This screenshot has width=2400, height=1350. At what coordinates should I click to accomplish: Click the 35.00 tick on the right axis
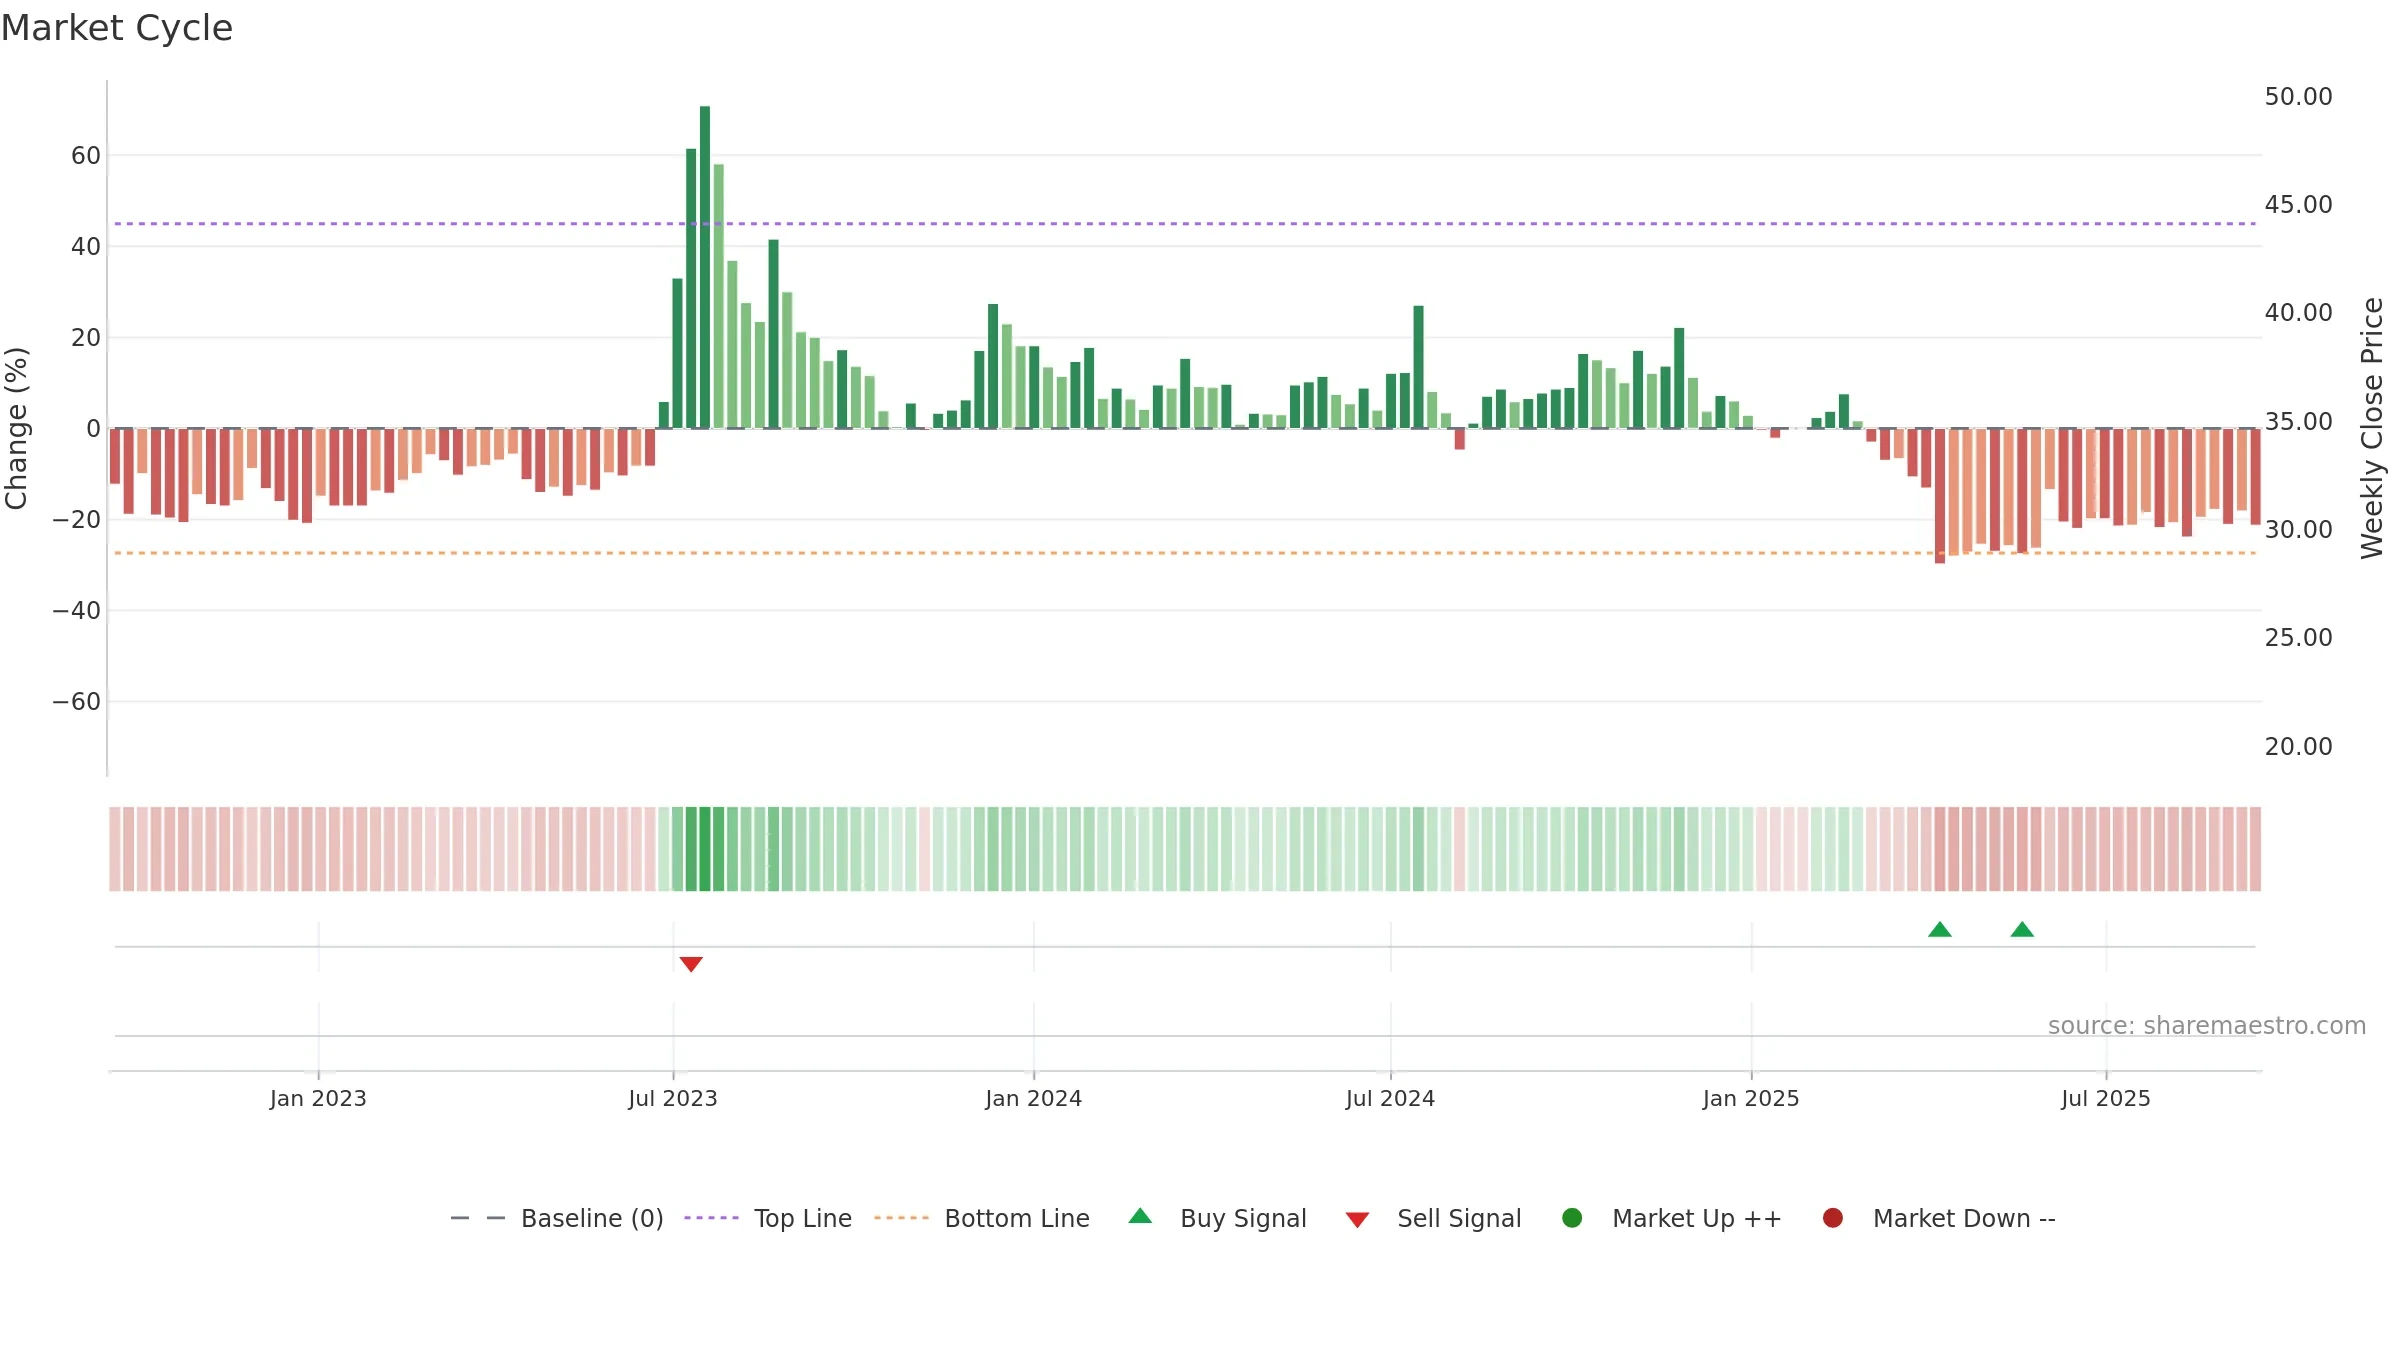tap(2298, 421)
